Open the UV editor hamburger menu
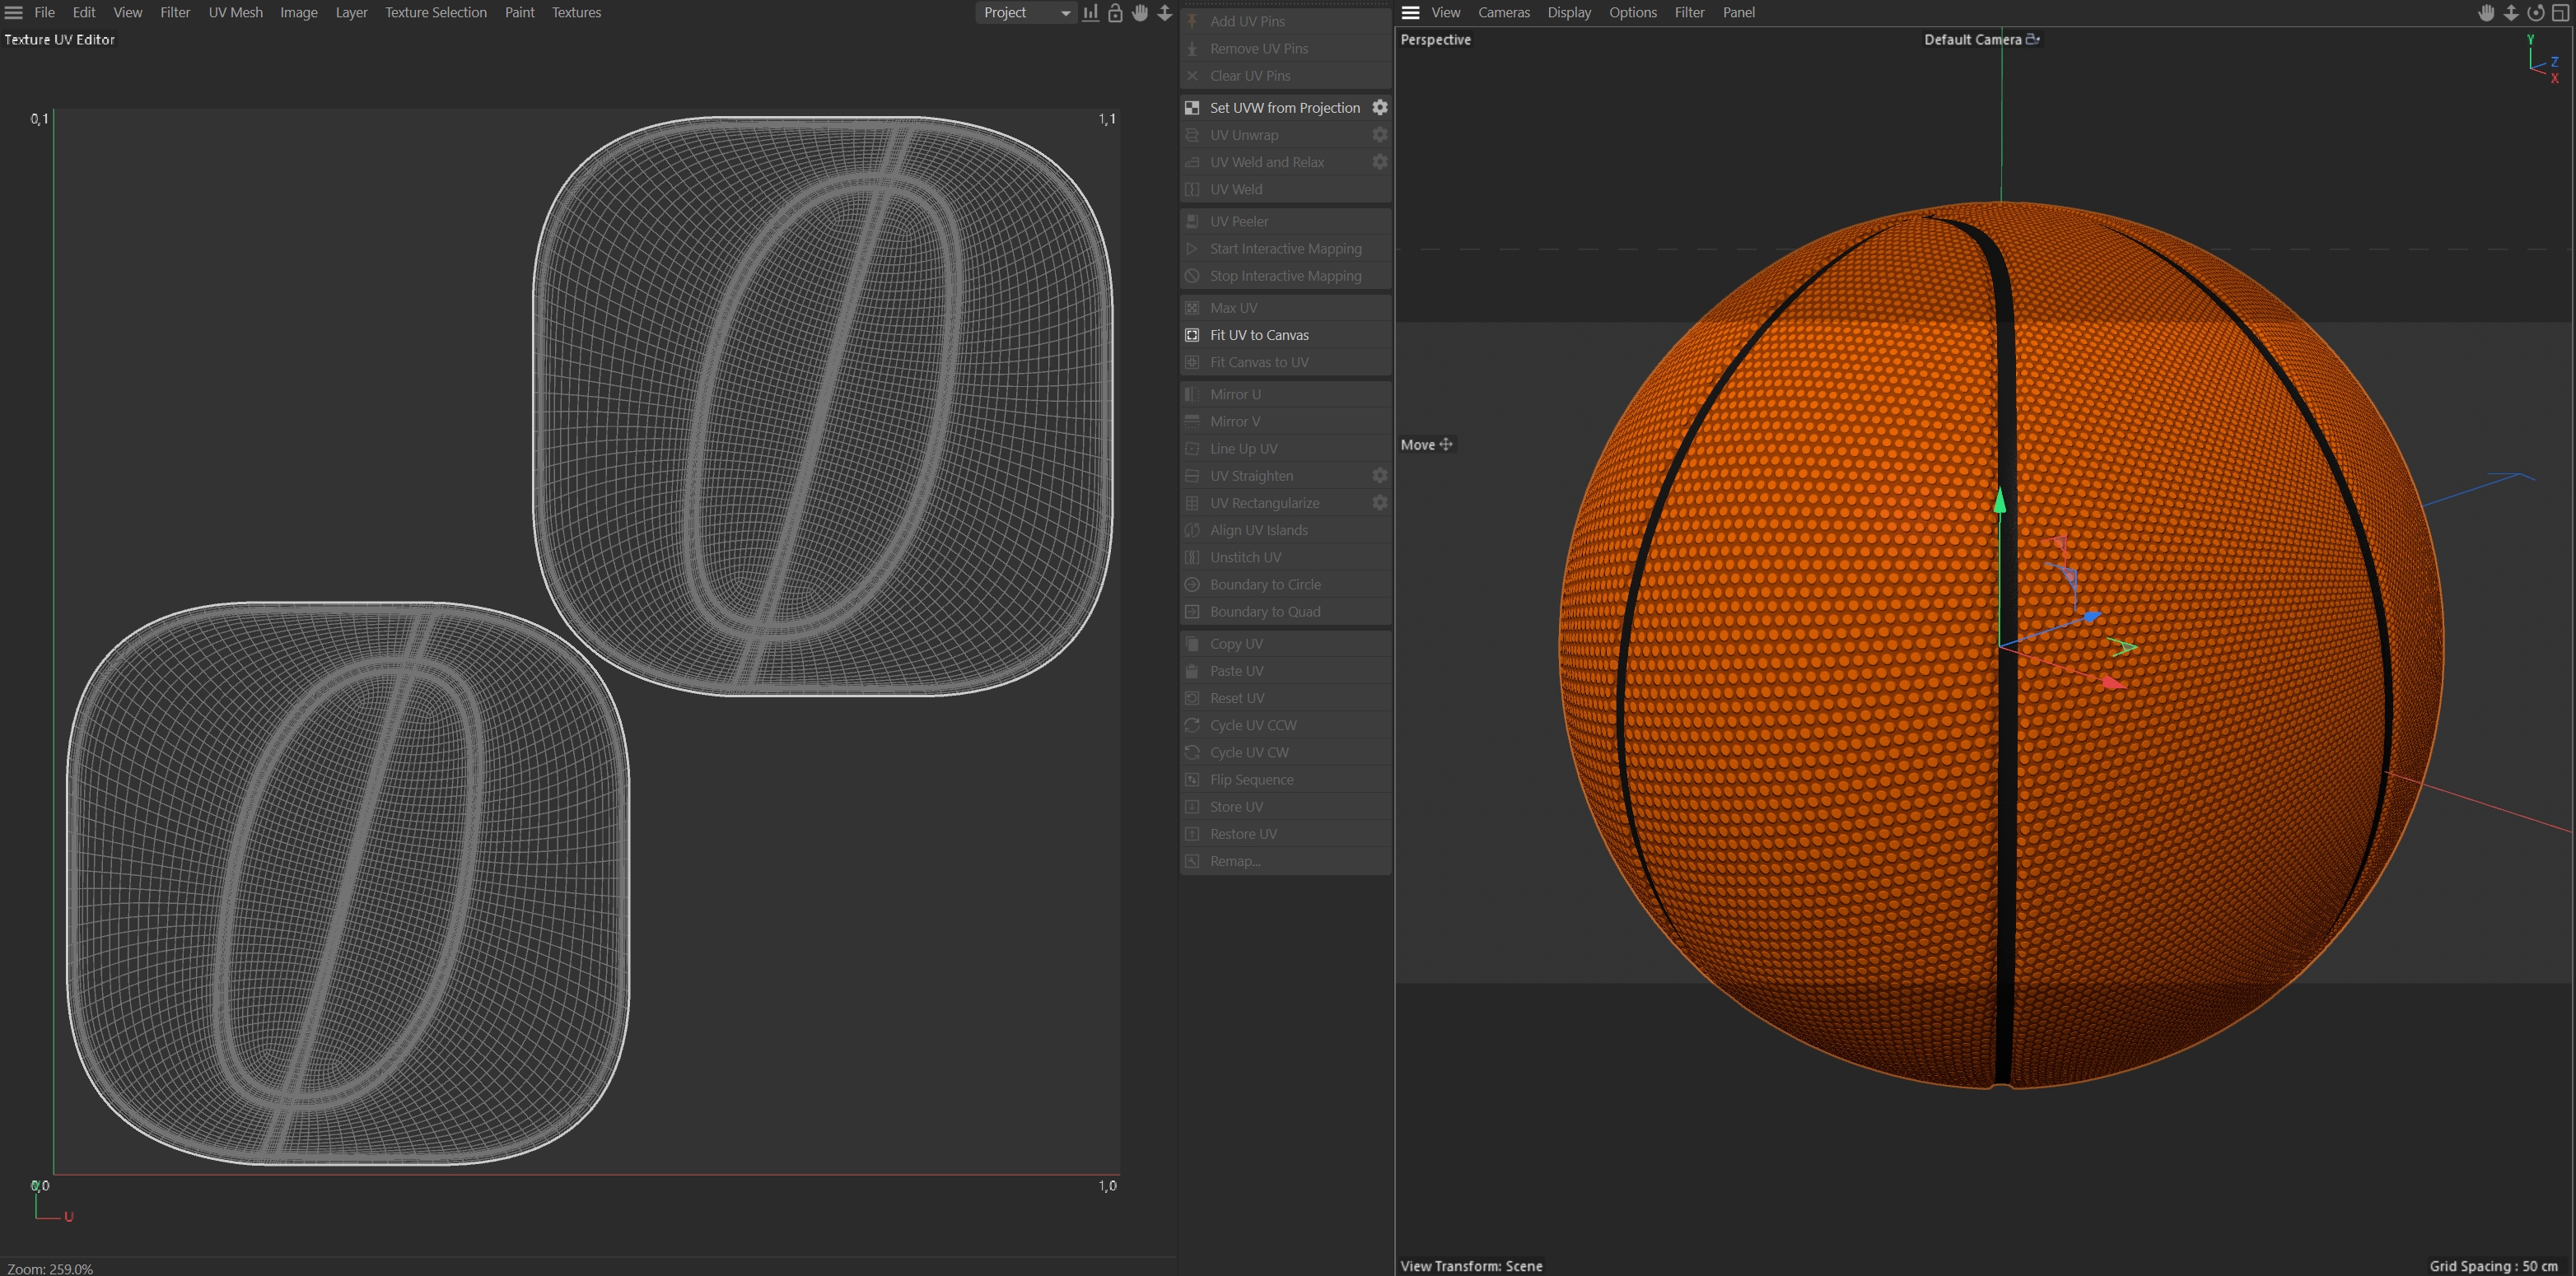 pos(14,13)
